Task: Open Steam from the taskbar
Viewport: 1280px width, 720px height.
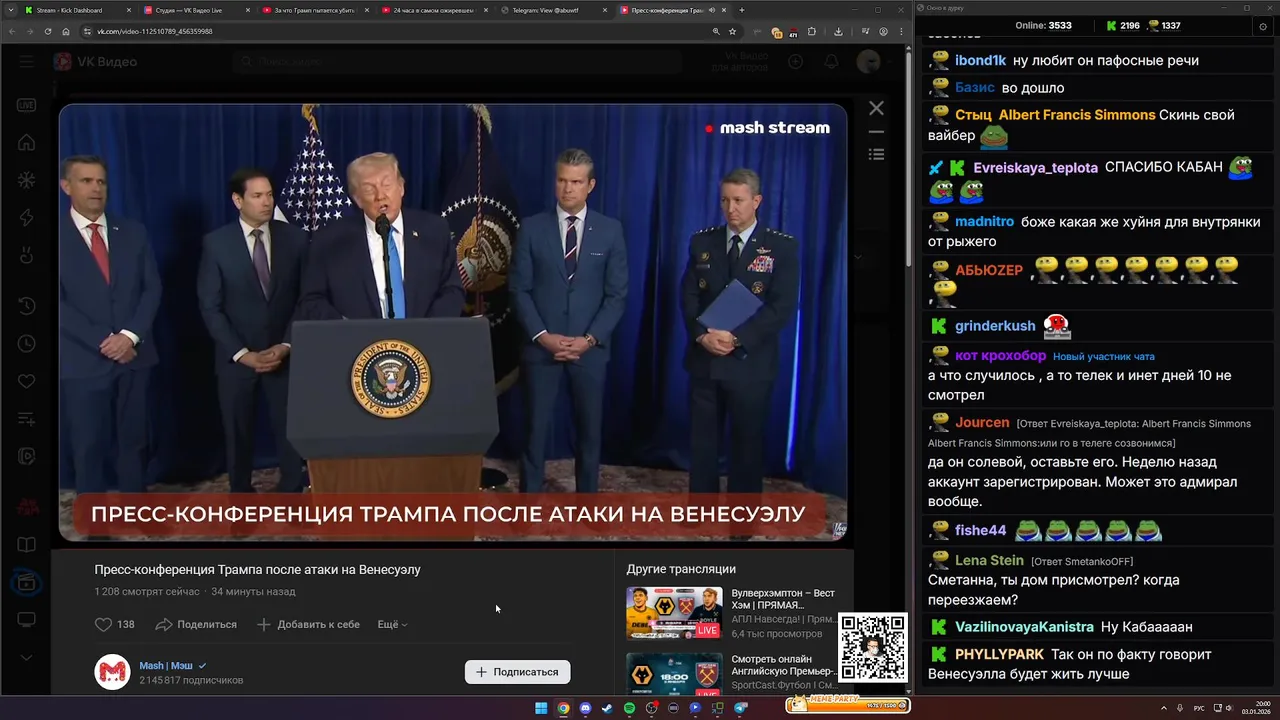Action: click(607, 708)
